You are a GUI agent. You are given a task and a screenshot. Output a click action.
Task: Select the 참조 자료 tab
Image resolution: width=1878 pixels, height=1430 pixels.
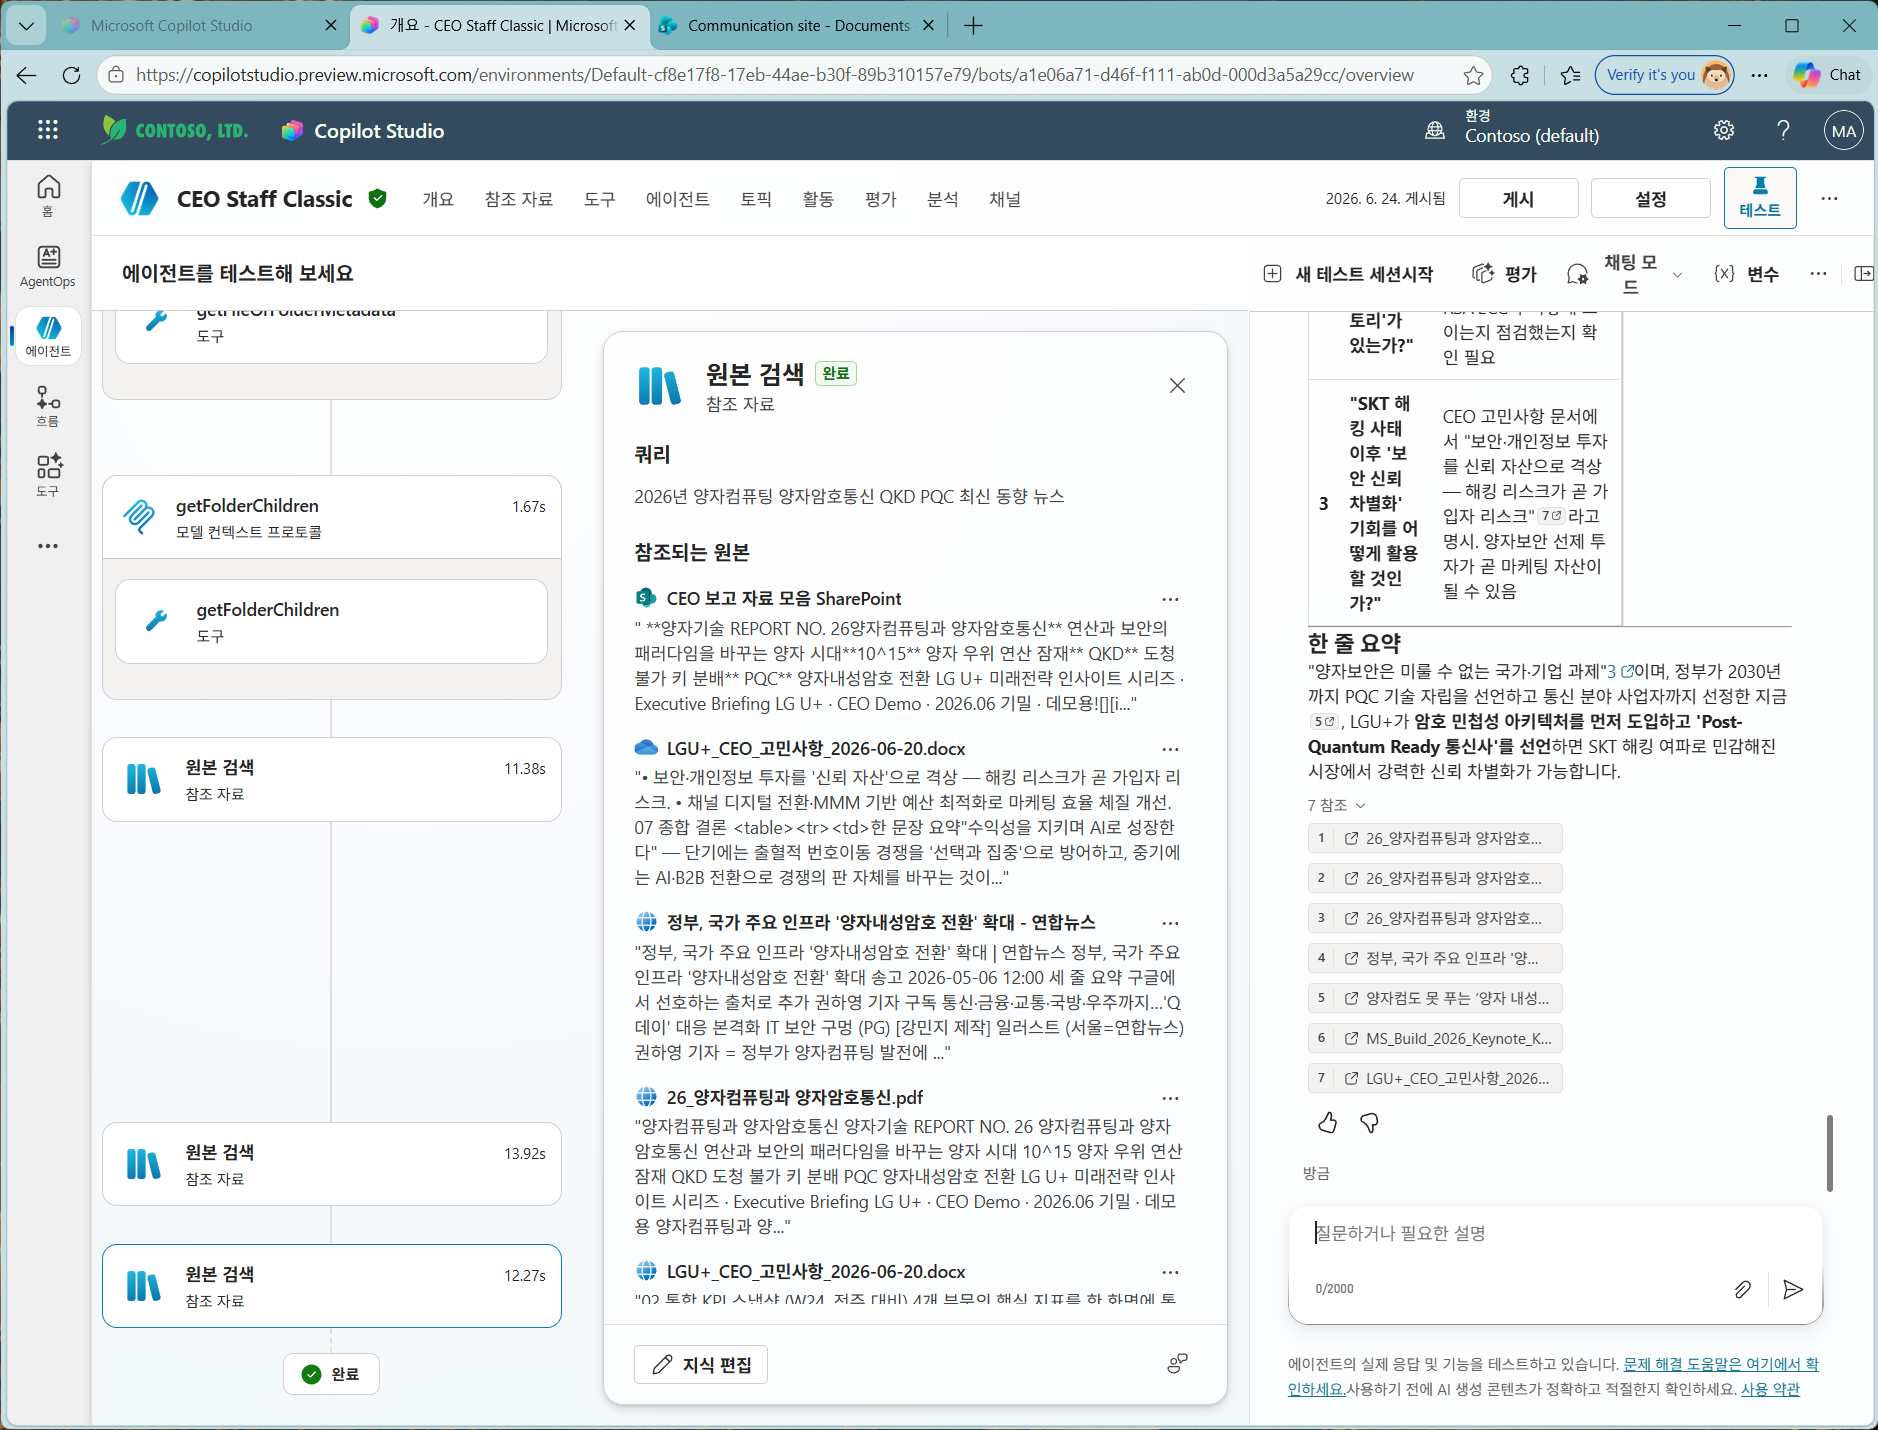[x=519, y=199]
